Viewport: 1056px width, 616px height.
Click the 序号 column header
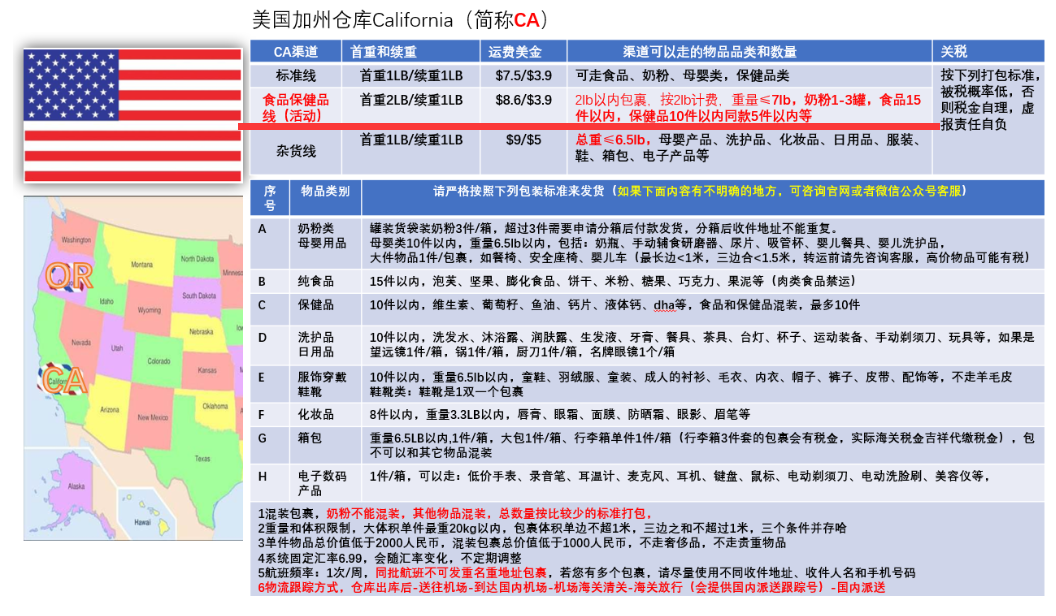(269, 198)
